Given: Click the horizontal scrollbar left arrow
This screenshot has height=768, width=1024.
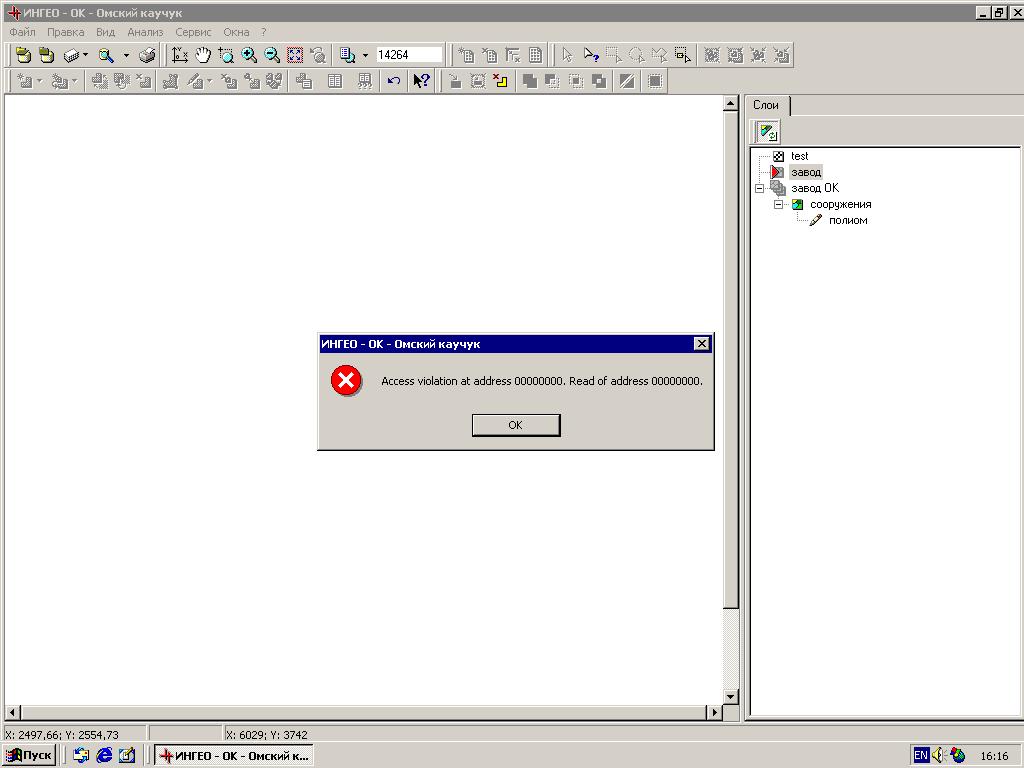Looking at the screenshot, I should pyautogui.click(x=12, y=712).
